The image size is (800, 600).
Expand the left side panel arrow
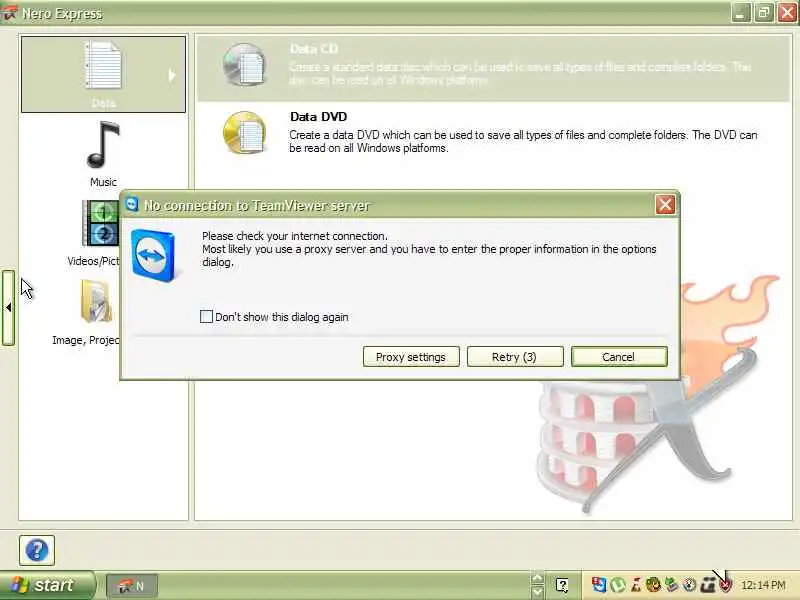tap(8, 308)
